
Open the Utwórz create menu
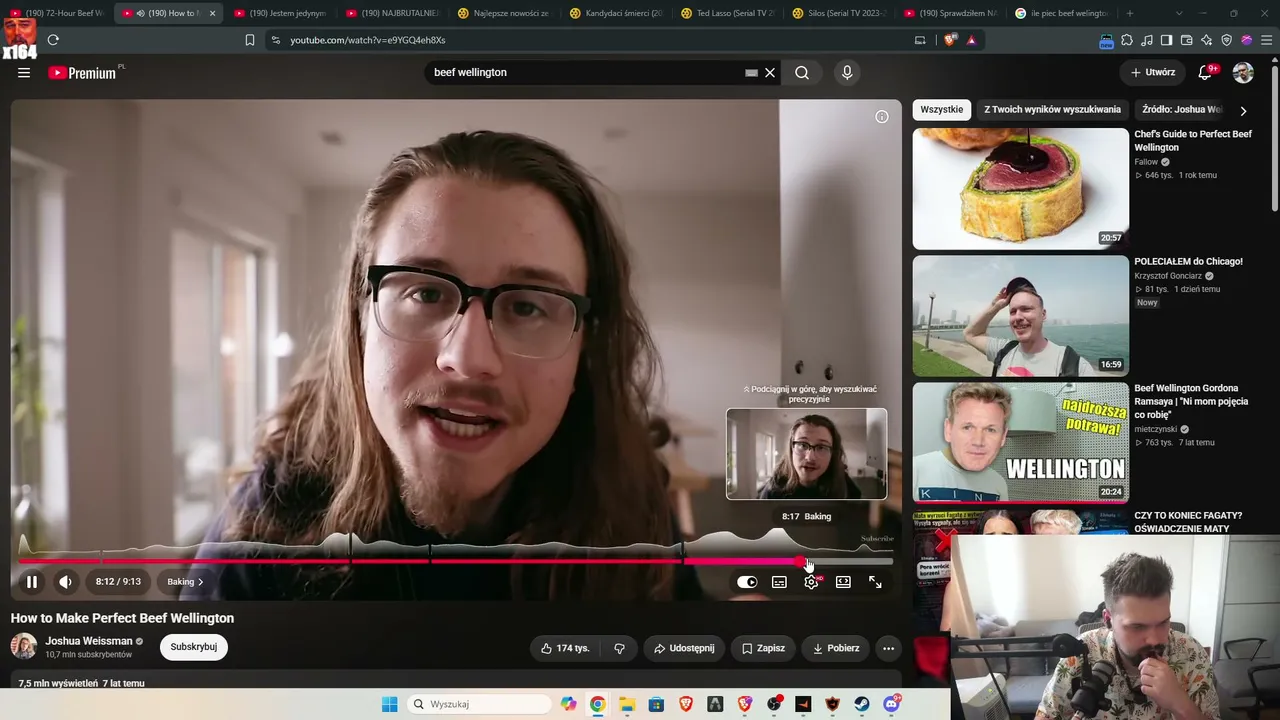click(1153, 72)
